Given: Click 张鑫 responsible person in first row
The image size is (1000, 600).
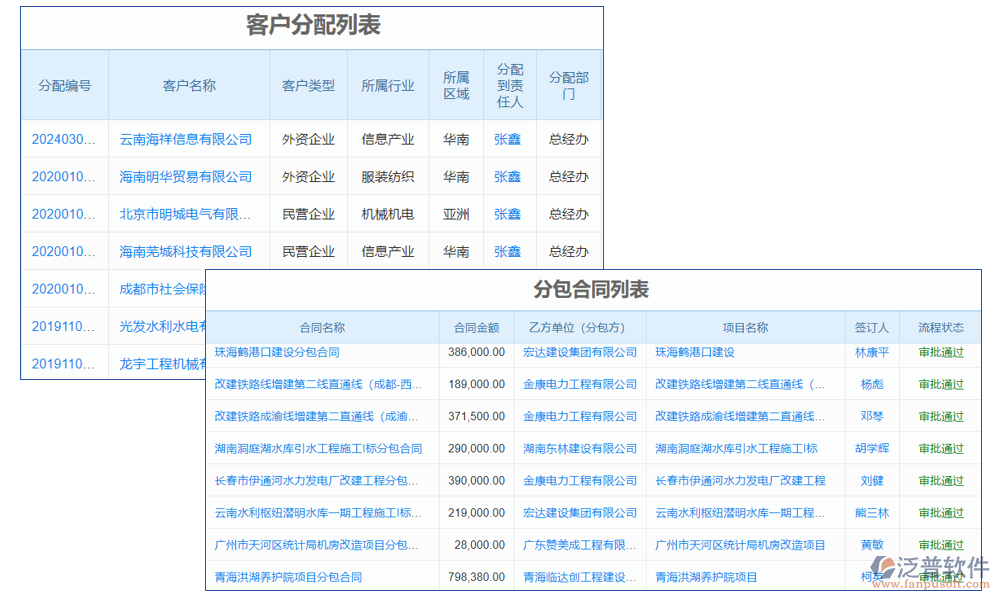Looking at the screenshot, I should 509,139.
